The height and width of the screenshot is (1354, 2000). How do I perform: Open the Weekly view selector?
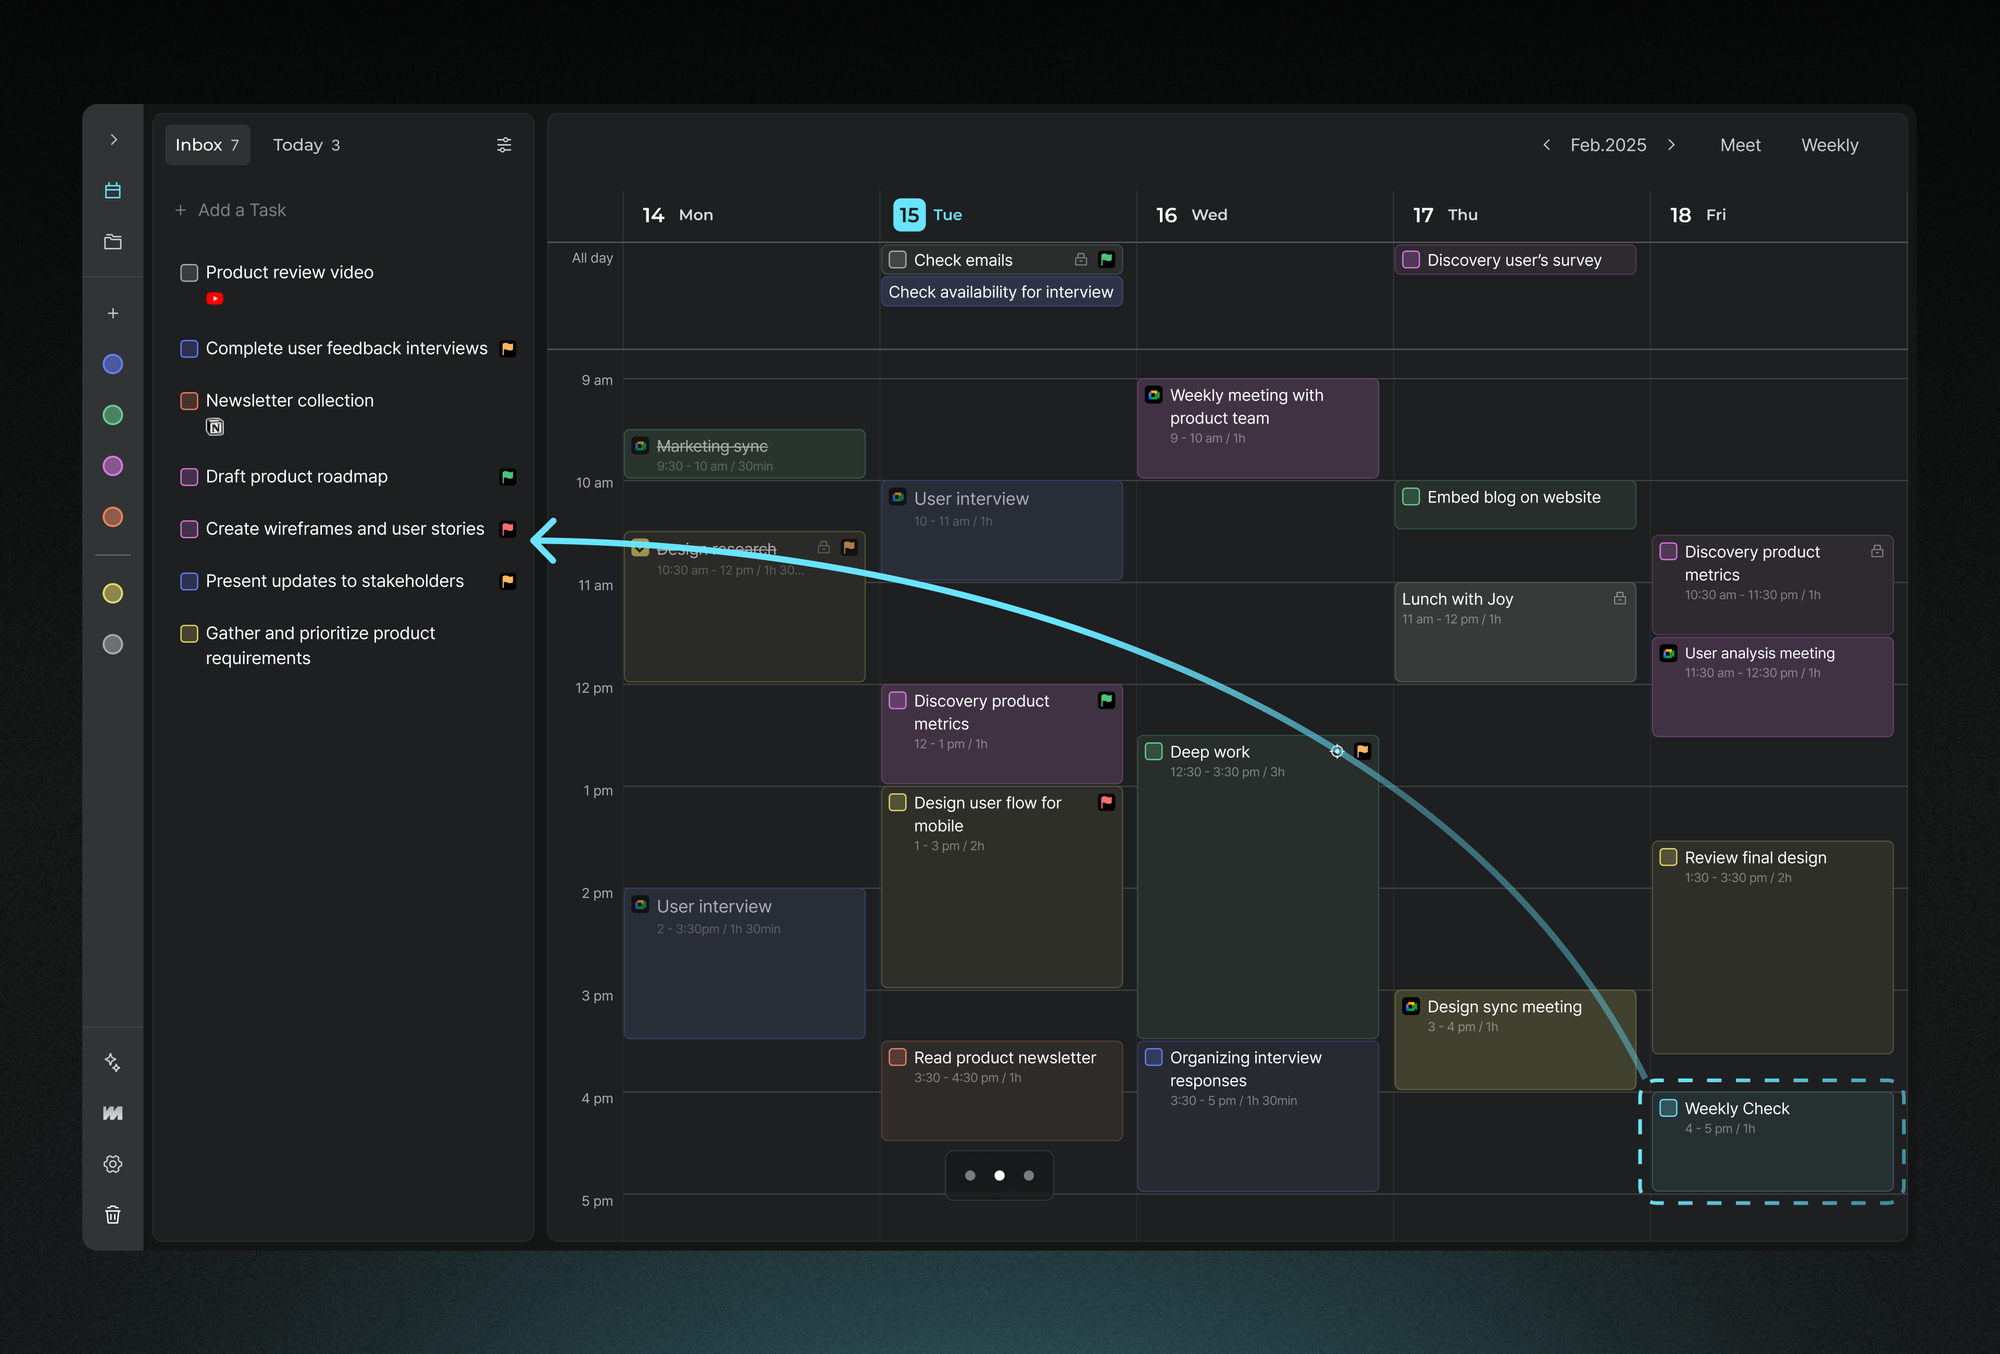(x=1830, y=145)
